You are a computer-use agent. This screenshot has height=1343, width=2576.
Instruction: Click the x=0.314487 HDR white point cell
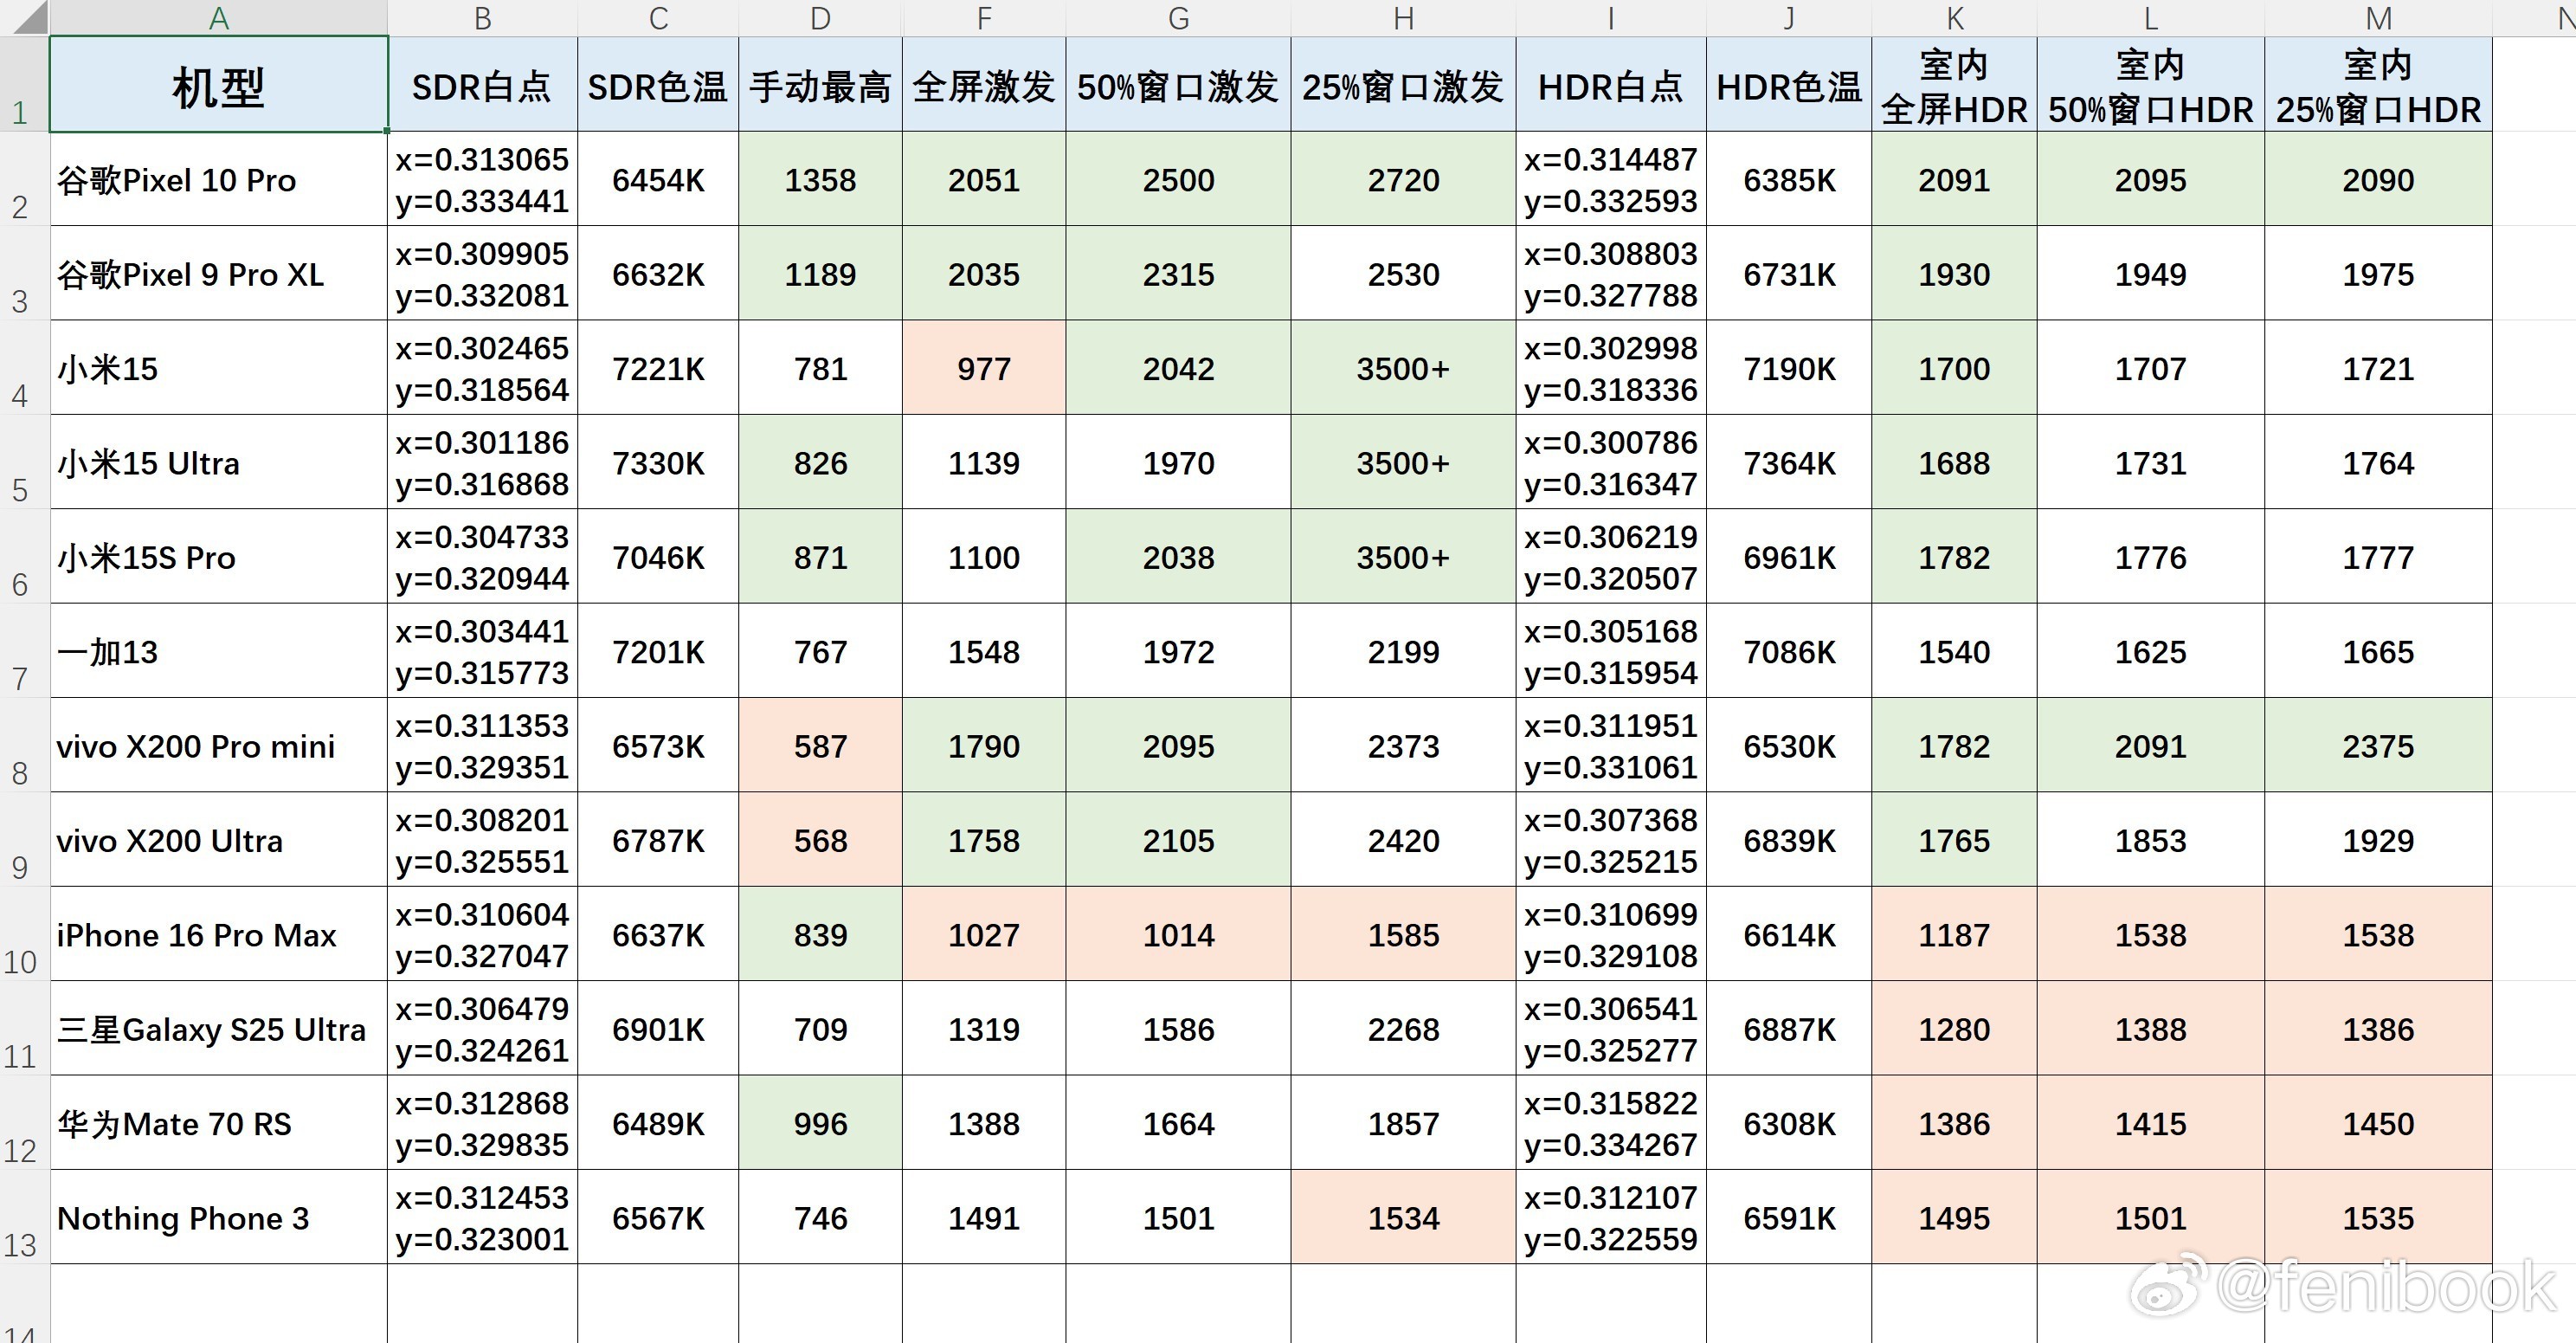(x=1611, y=179)
